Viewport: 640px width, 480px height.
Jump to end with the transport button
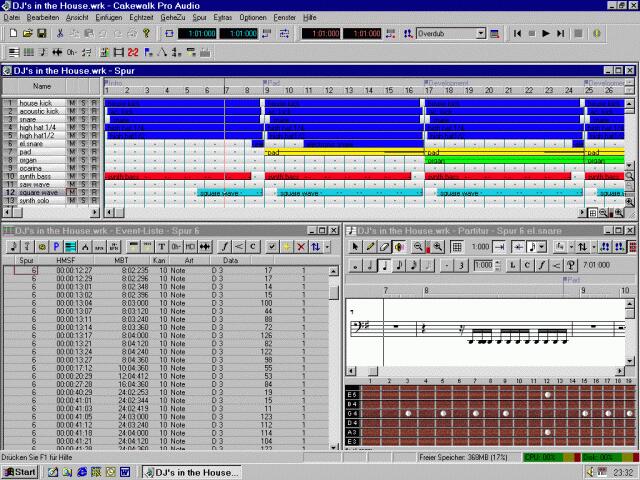coord(560,33)
